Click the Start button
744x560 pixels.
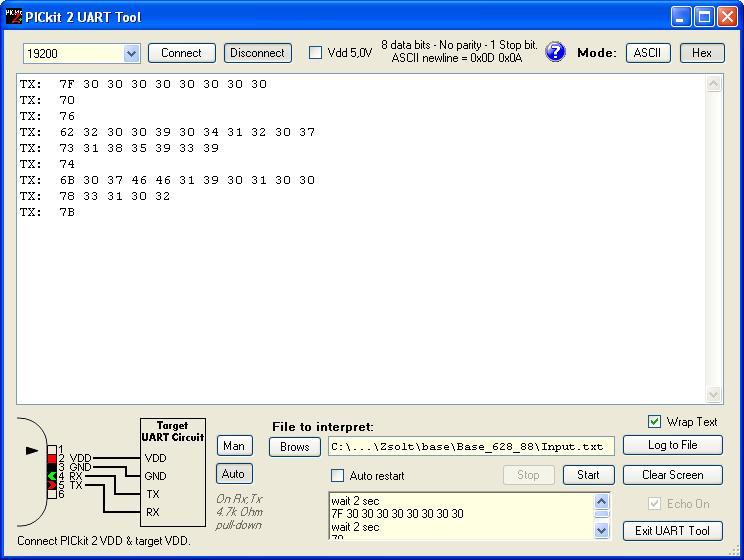[x=588, y=475]
